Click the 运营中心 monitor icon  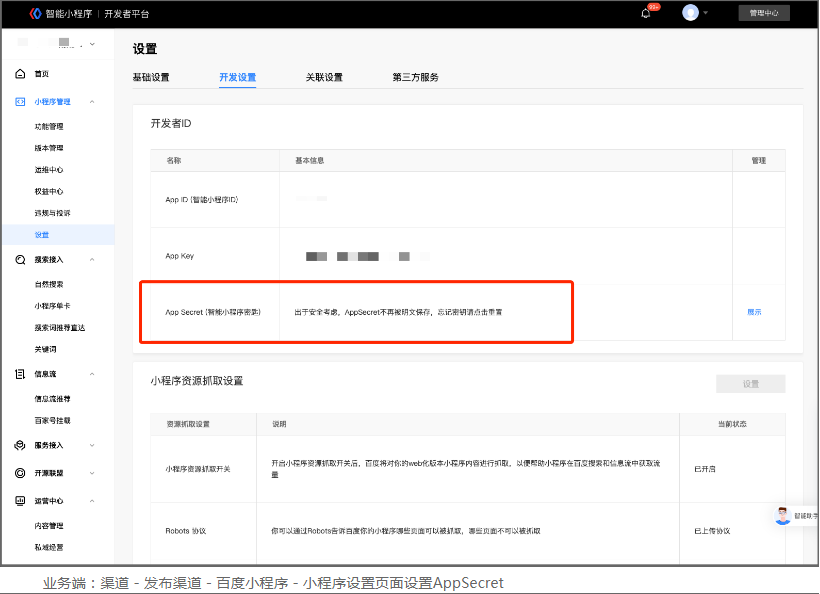pyautogui.click(x=20, y=501)
